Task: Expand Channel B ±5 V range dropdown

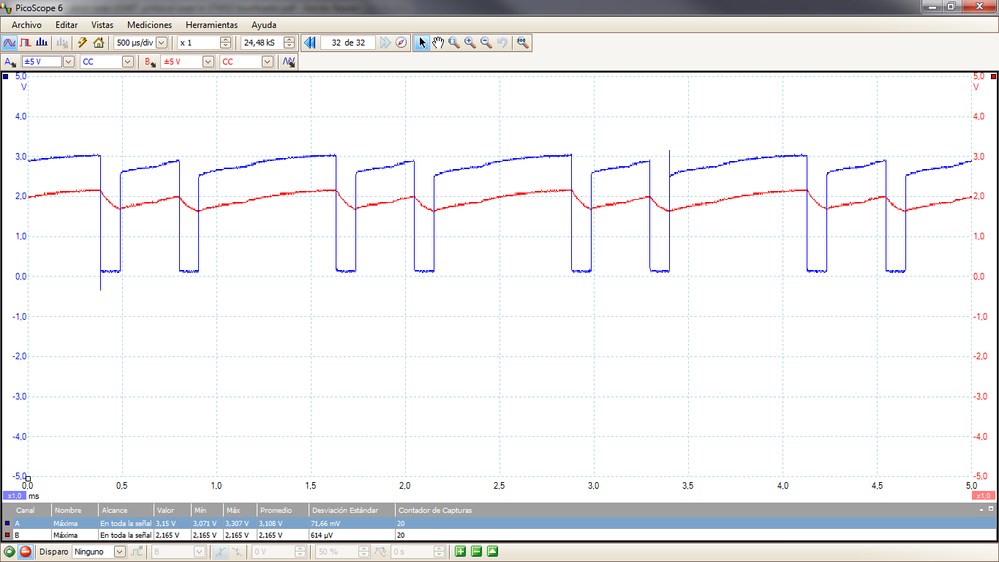Action: [208, 62]
